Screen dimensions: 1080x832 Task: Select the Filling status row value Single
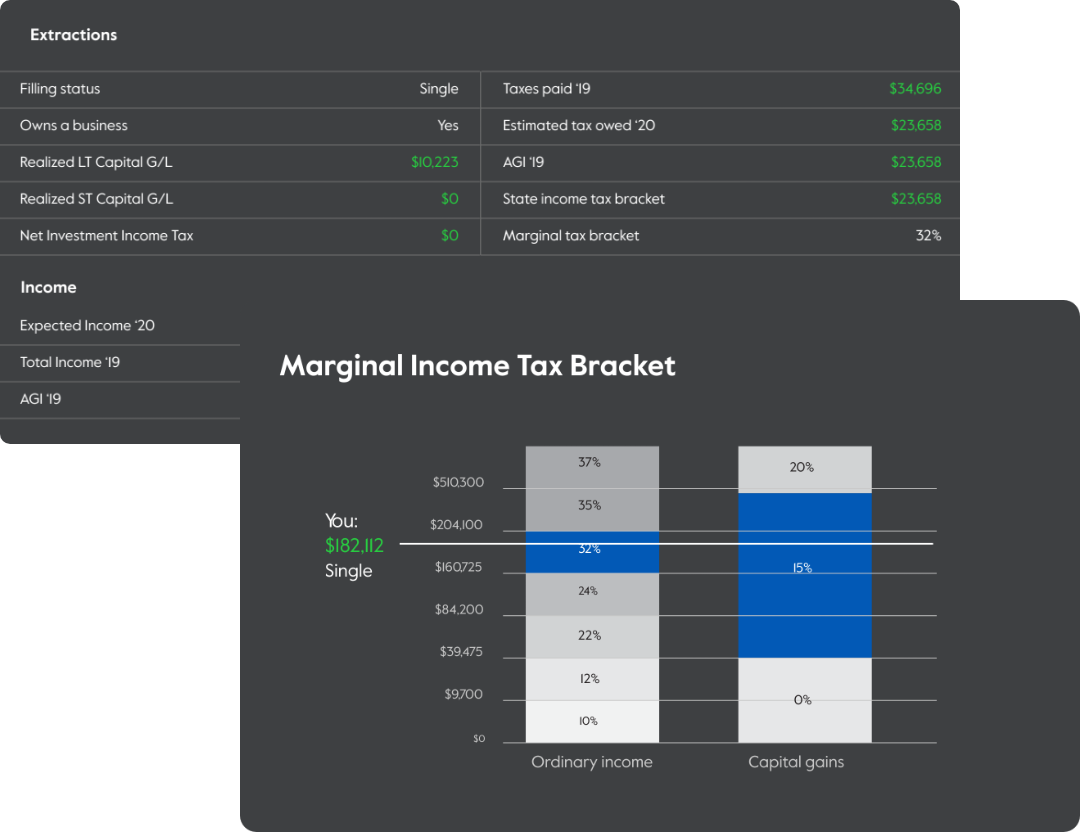pyautogui.click(x=438, y=89)
